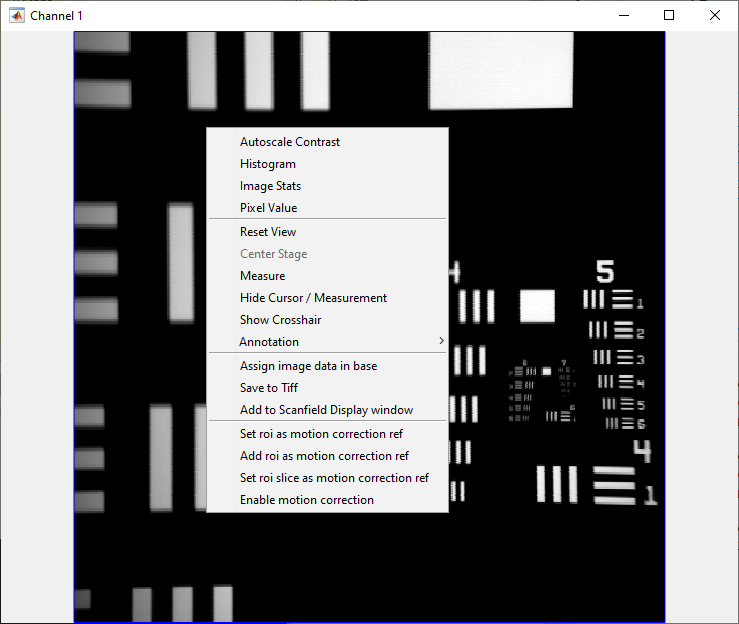Choose Image Stats menu entry
The image size is (739, 624).
point(270,186)
